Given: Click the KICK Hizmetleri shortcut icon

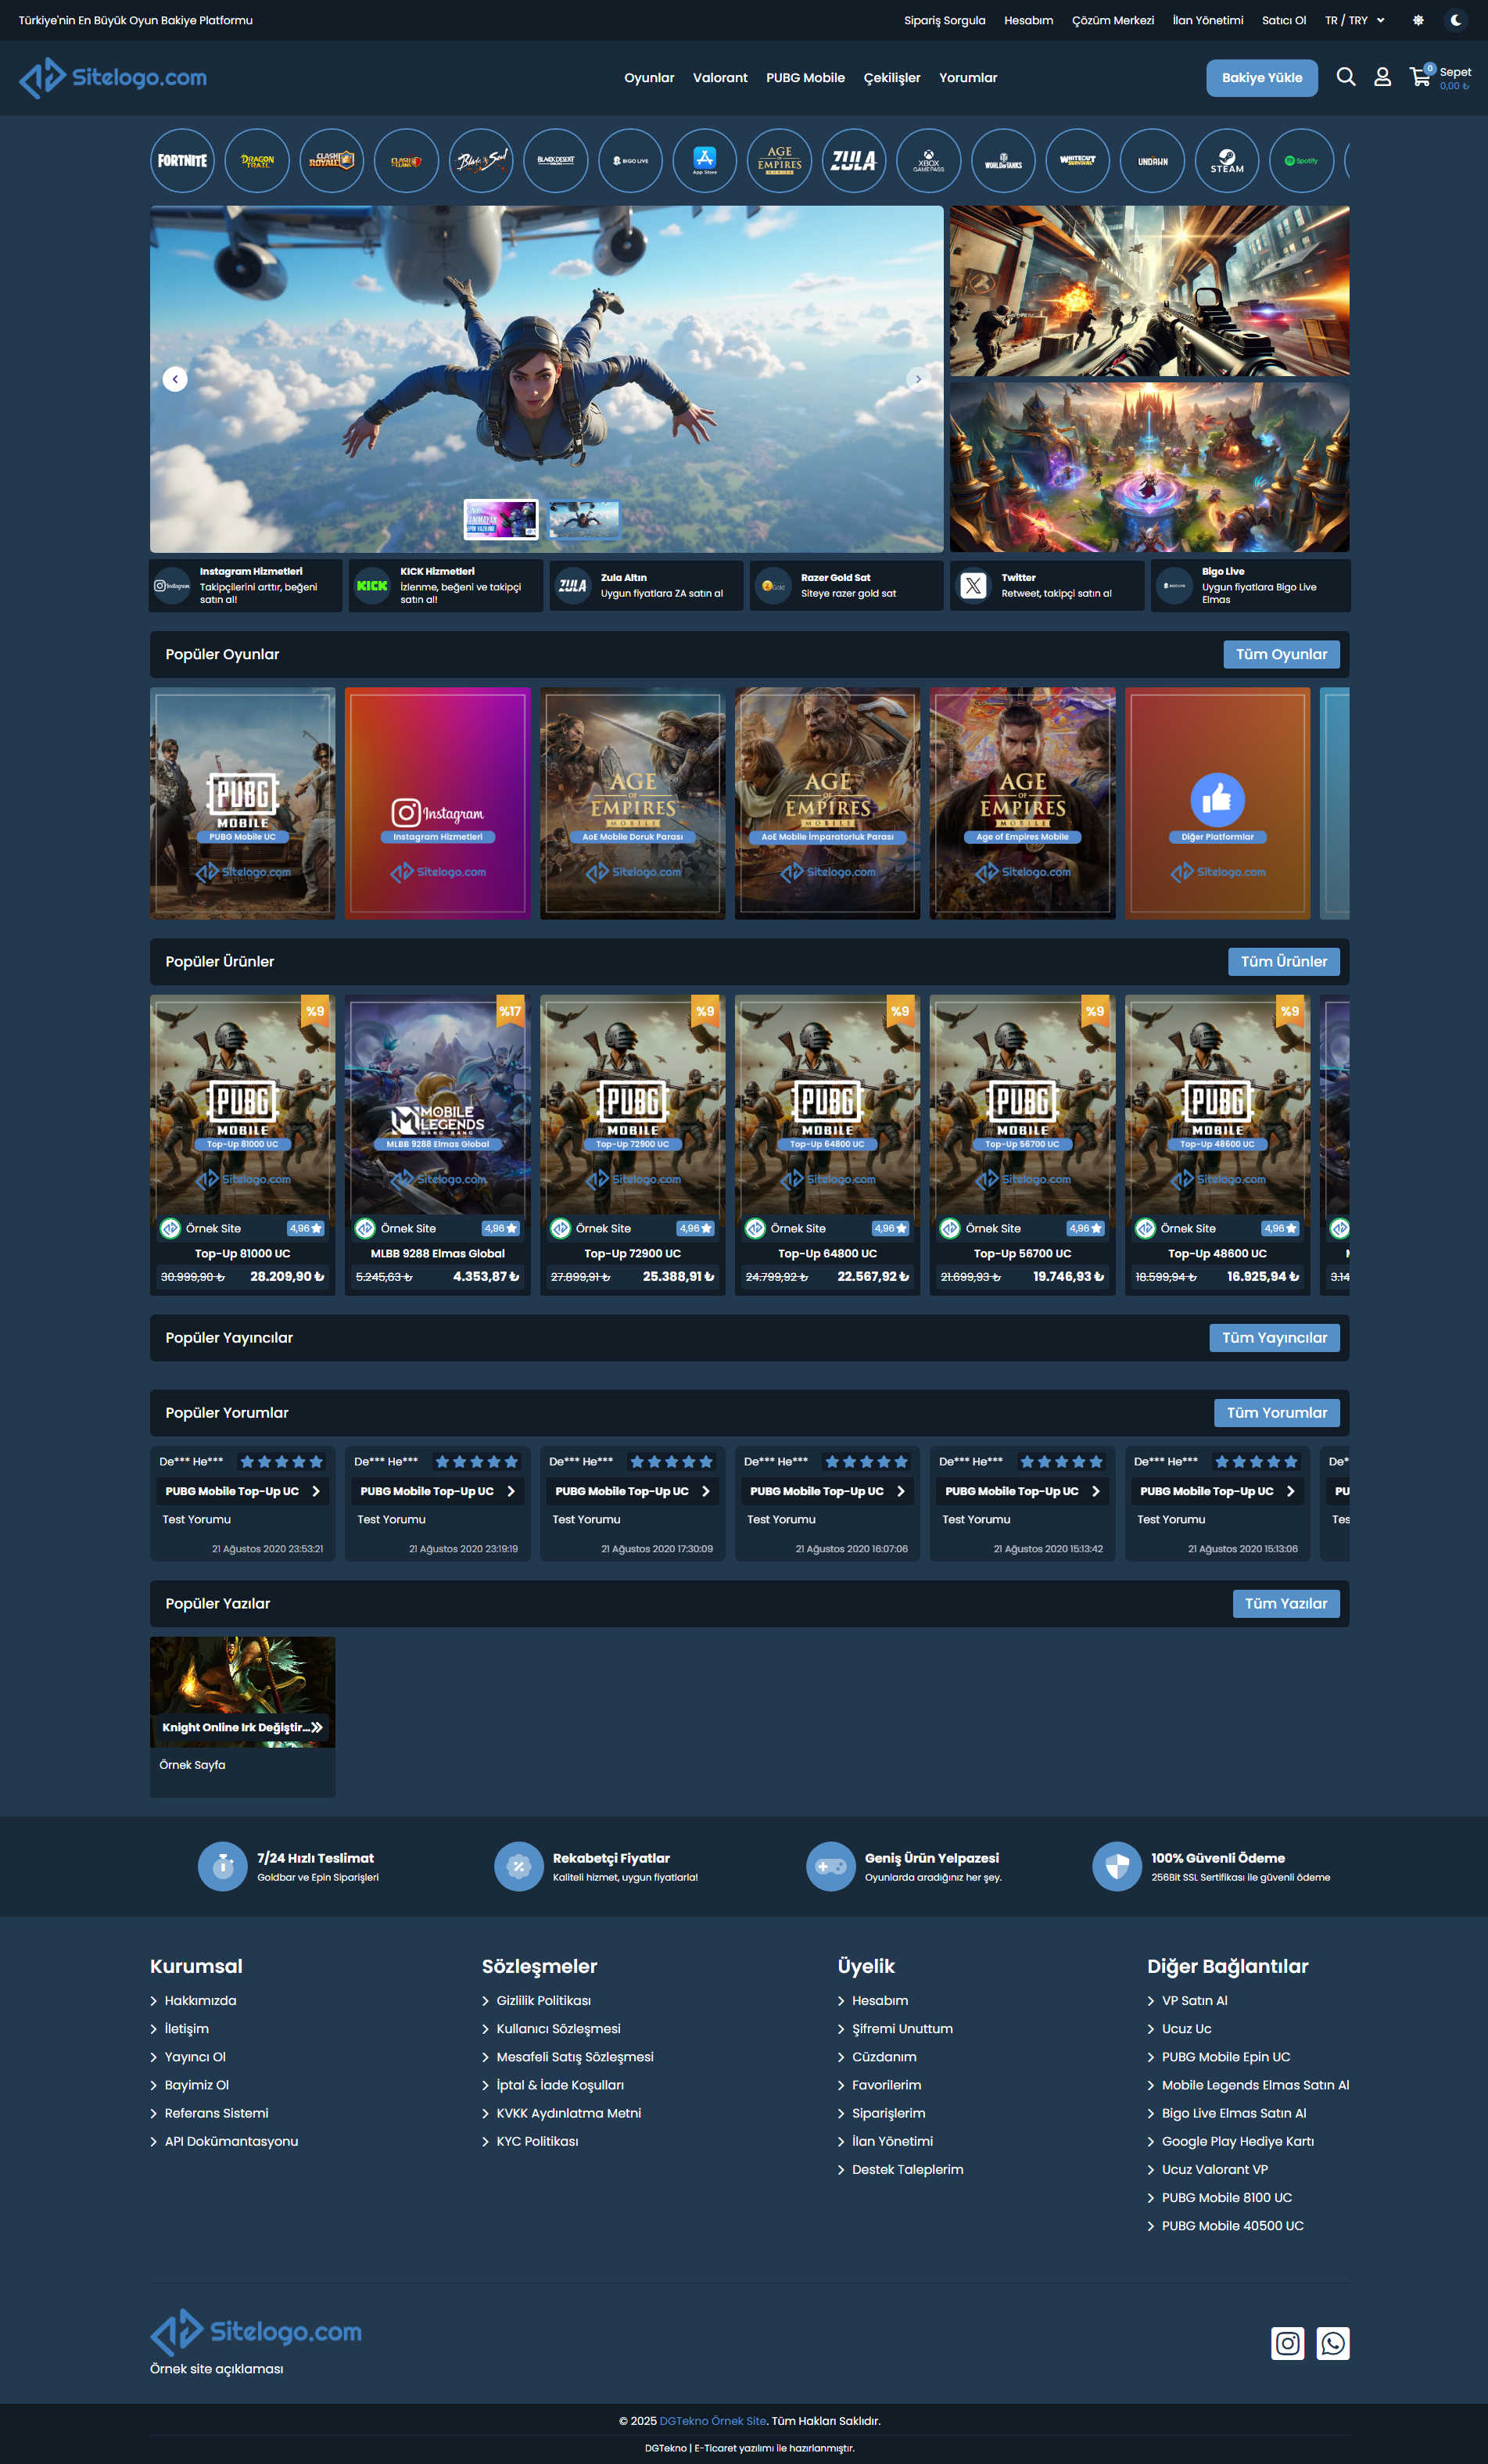Looking at the screenshot, I should click(372, 586).
